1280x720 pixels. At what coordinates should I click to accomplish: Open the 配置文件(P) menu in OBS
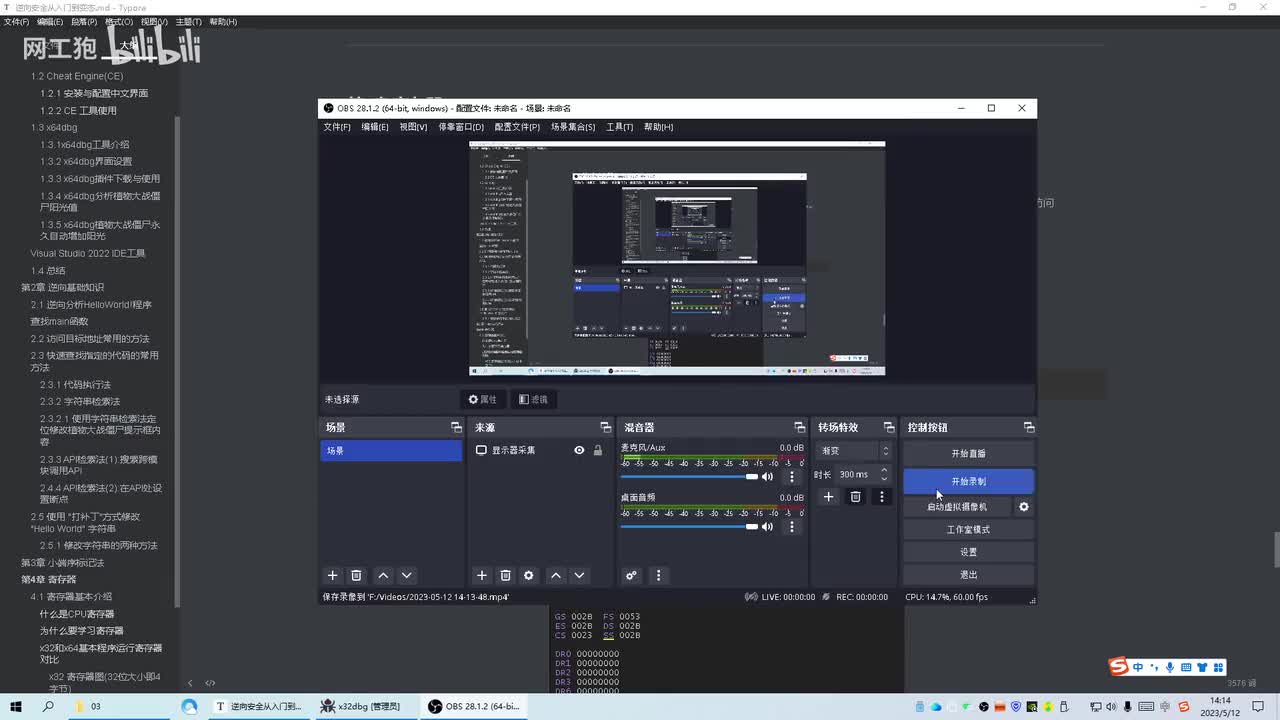coord(517,127)
